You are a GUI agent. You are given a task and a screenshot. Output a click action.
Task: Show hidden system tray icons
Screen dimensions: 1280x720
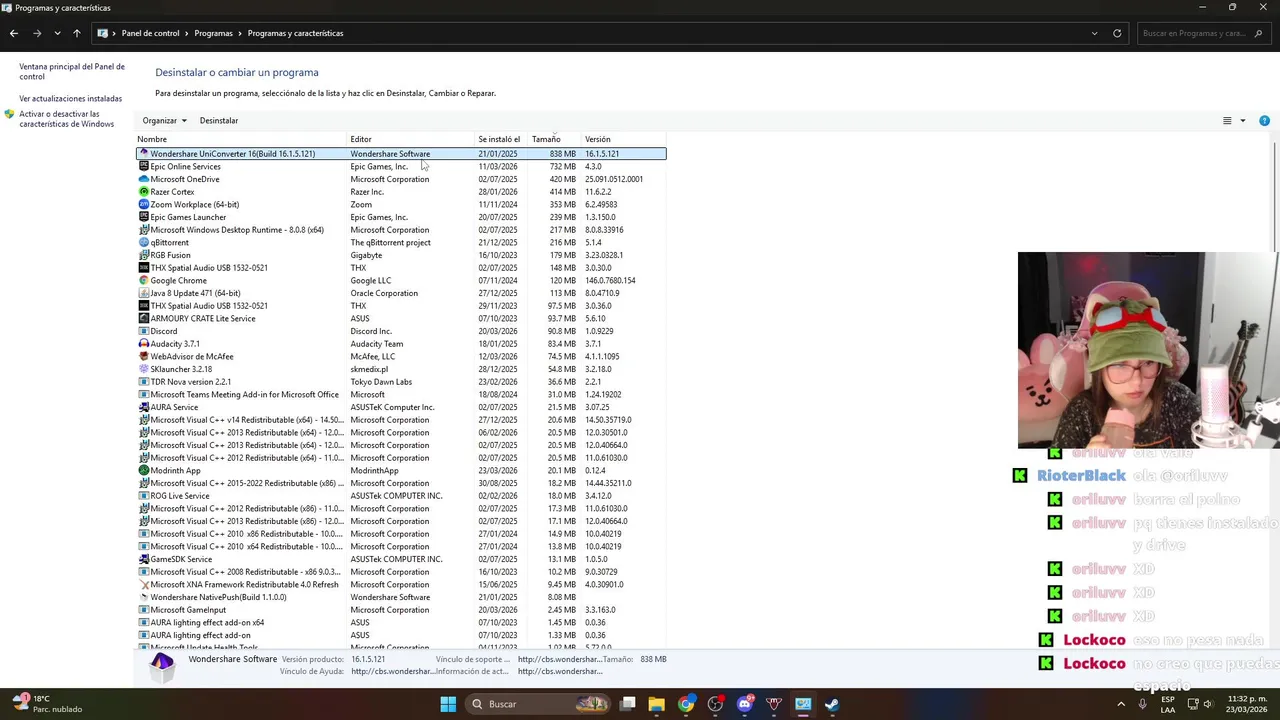1121,704
